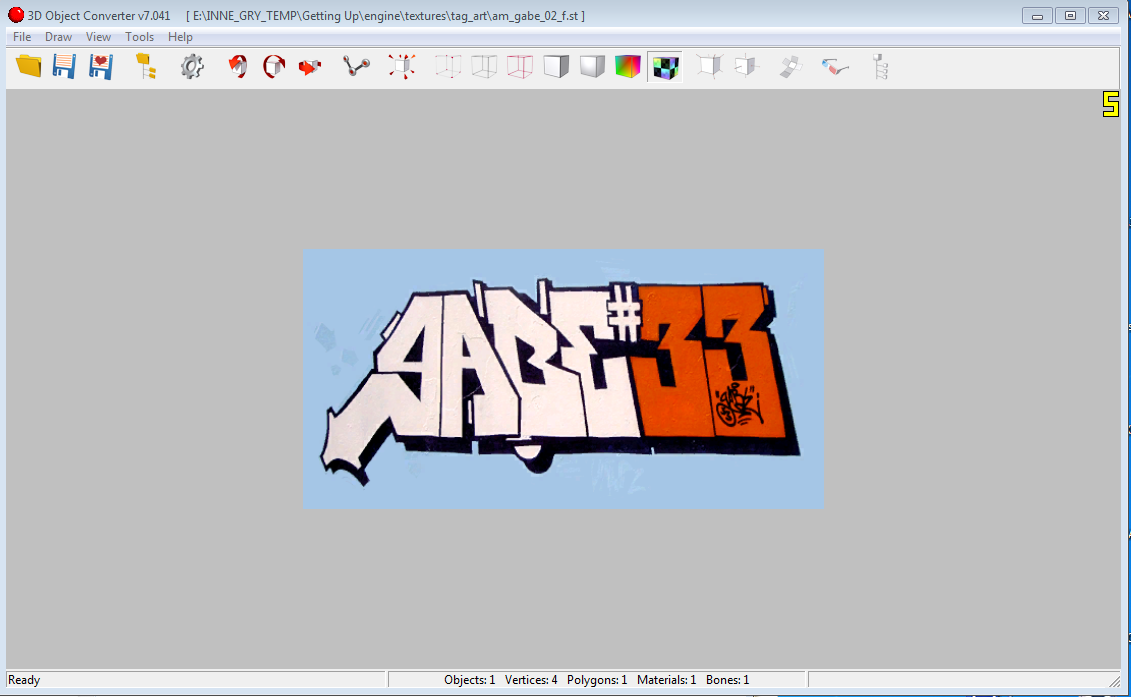Click the open file folder icon
The width and height of the screenshot is (1131, 697).
[29, 67]
